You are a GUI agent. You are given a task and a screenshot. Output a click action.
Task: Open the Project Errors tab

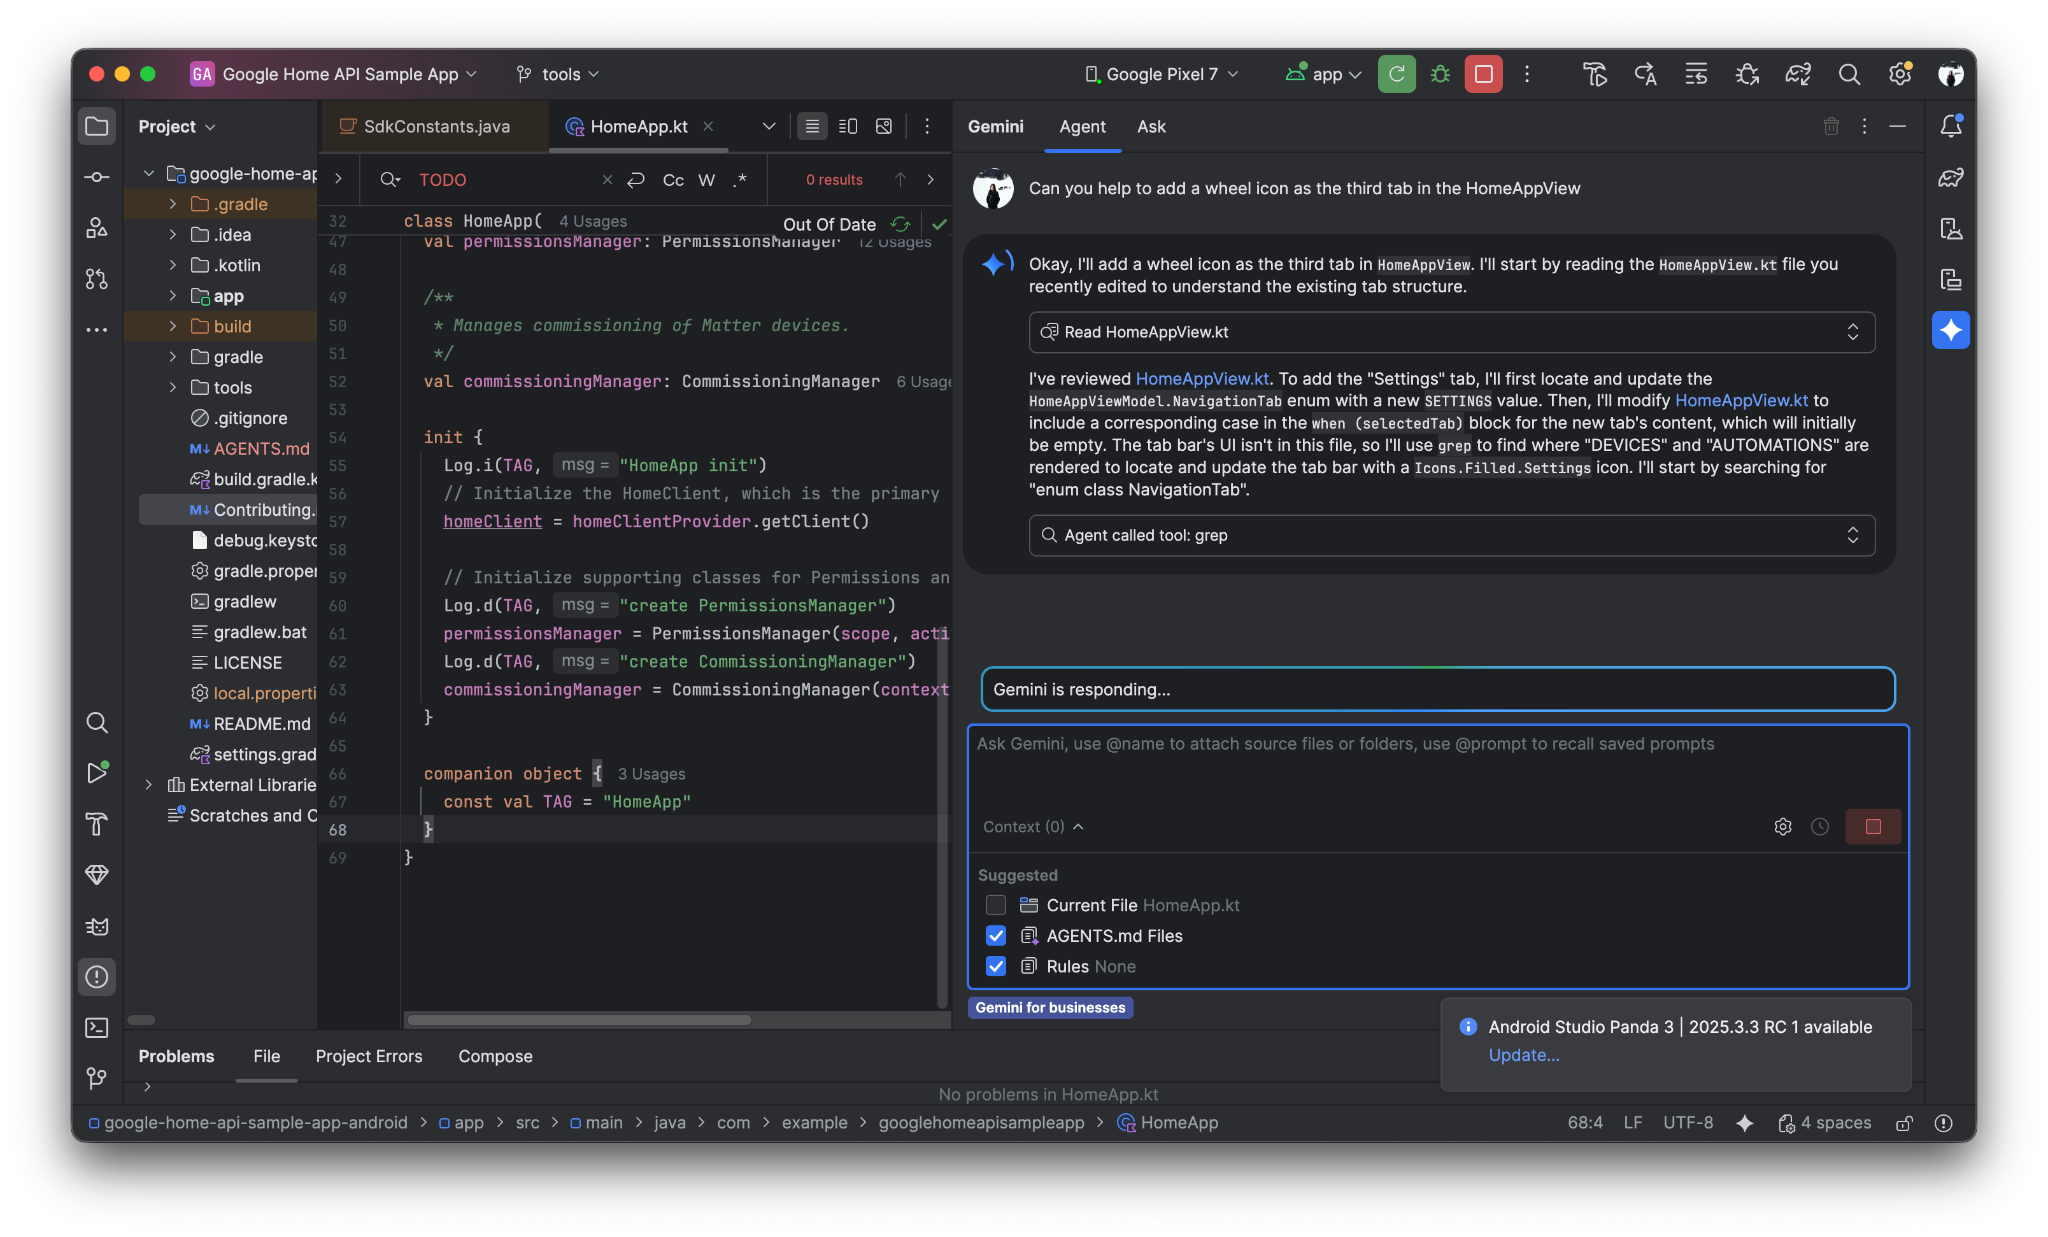[369, 1057]
